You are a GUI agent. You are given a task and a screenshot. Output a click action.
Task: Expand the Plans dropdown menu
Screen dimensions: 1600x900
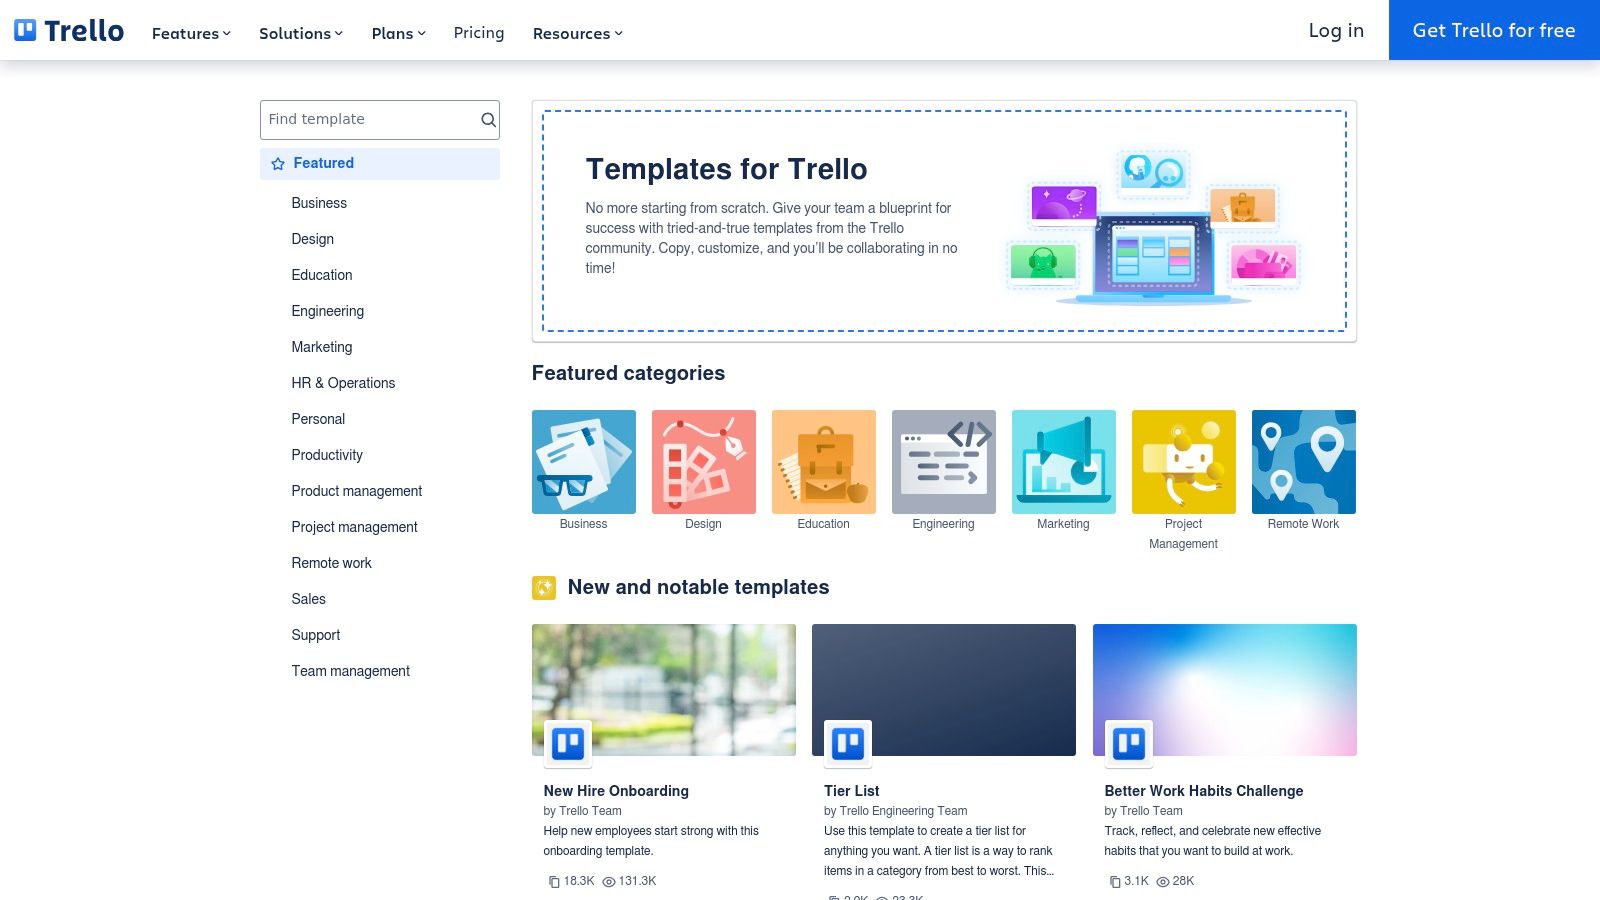click(398, 33)
